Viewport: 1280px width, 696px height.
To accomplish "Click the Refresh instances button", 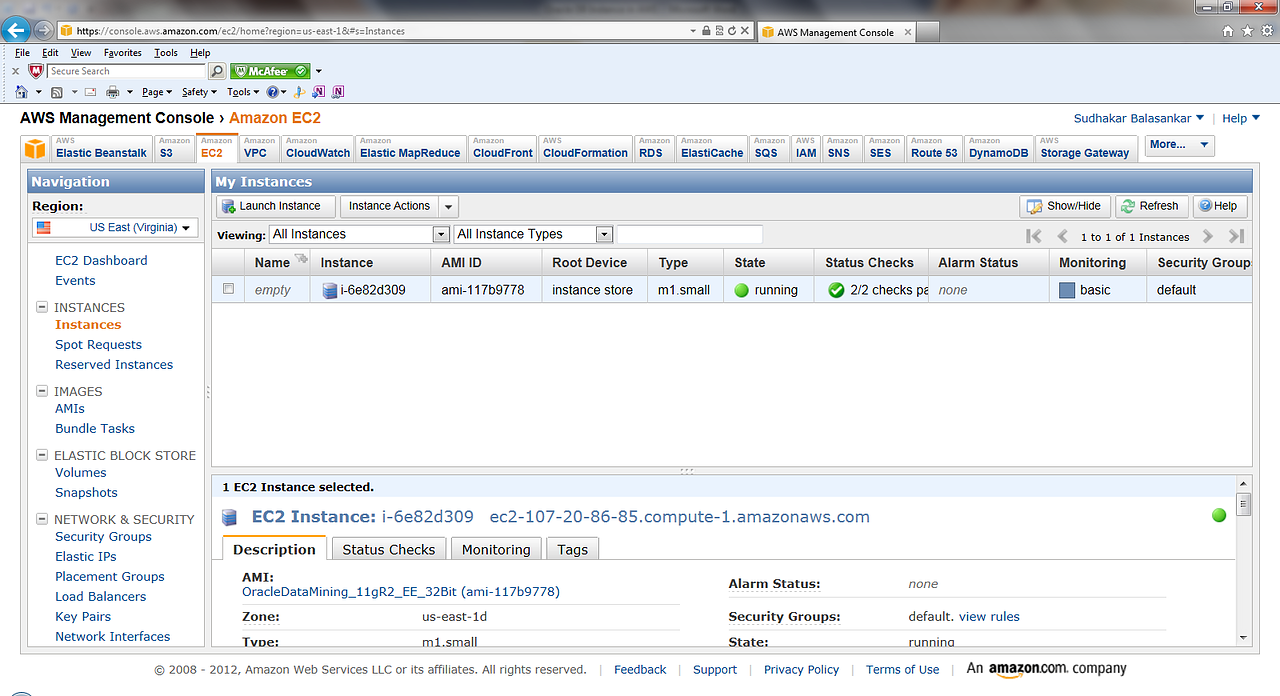I will [x=1152, y=206].
